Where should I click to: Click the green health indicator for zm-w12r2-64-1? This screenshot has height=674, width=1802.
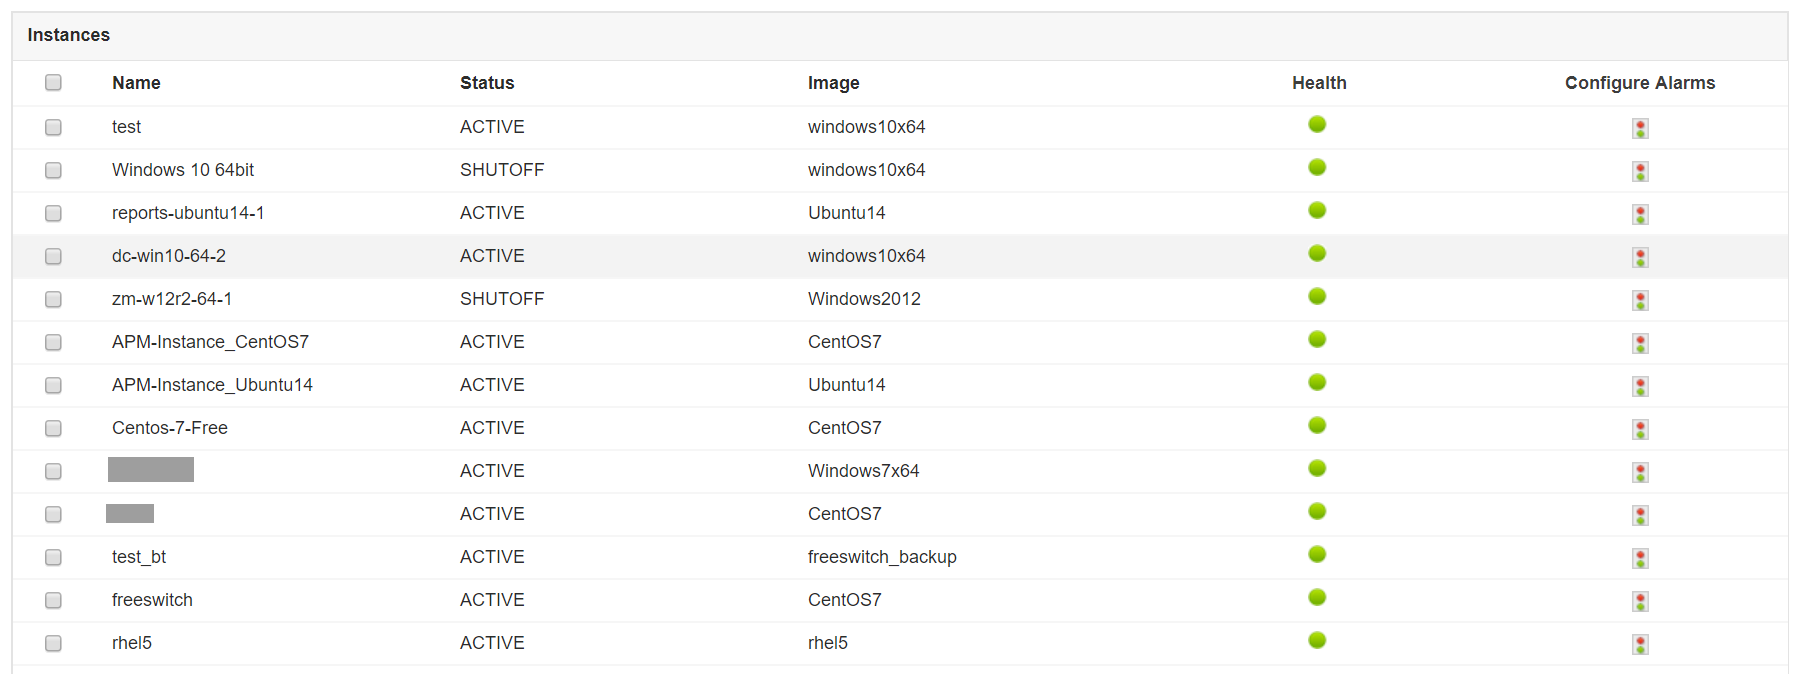pyautogui.click(x=1317, y=296)
